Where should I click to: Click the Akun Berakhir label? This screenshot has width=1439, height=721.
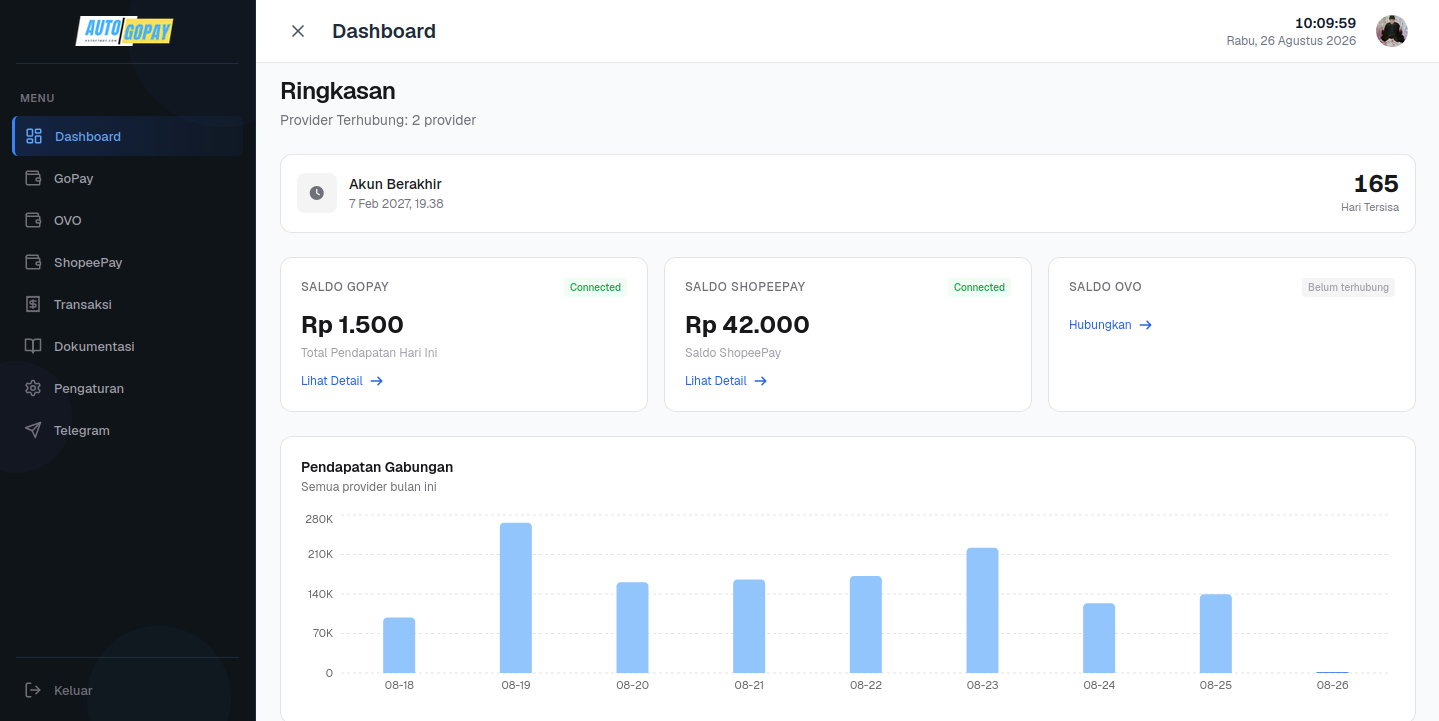[395, 184]
